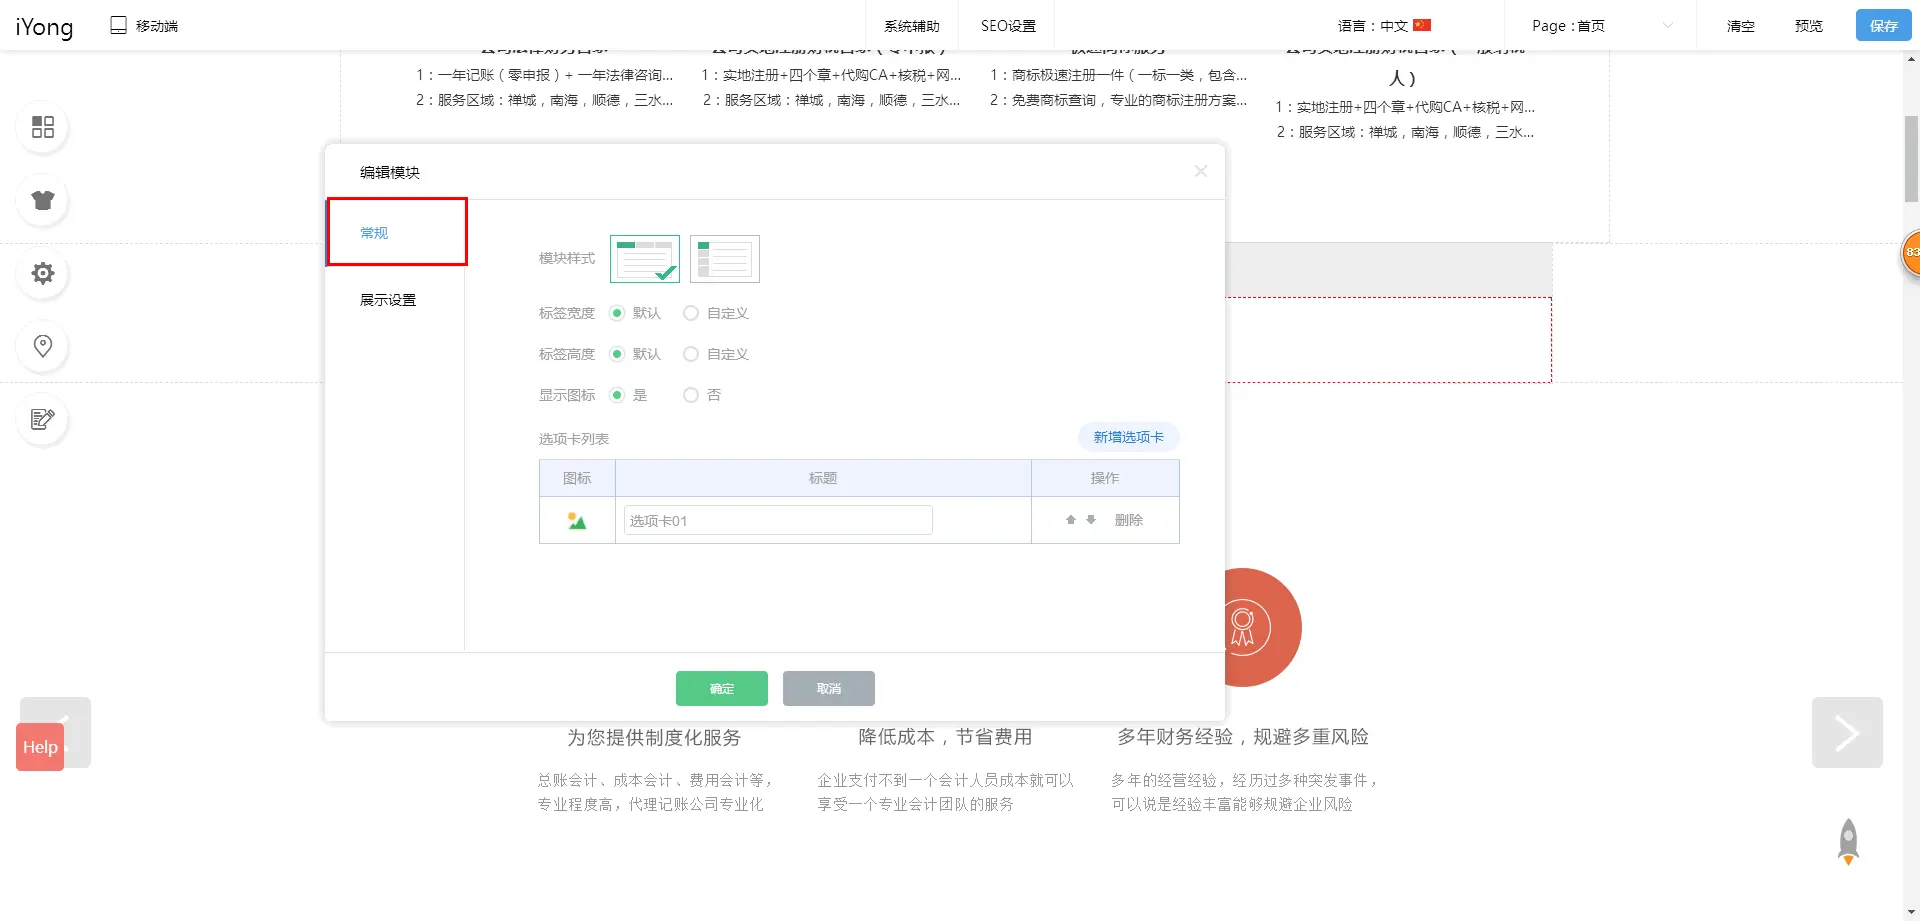The width and height of the screenshot is (1920, 921).
Task: Open the gear settings icon in sidebar
Action: pos(43,273)
